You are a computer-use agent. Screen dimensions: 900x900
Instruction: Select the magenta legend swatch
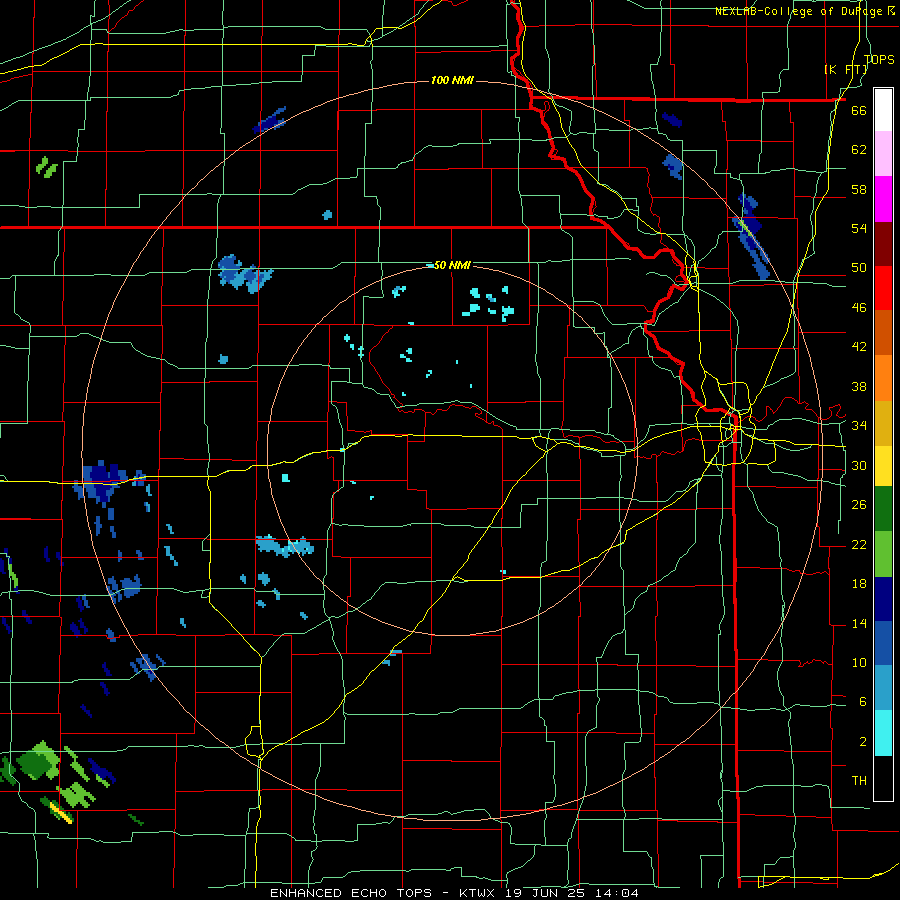click(883, 199)
